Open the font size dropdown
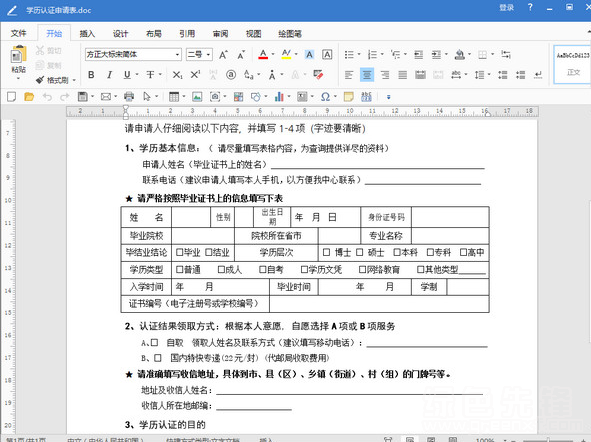The height and width of the screenshot is (442, 591). (x=208, y=55)
